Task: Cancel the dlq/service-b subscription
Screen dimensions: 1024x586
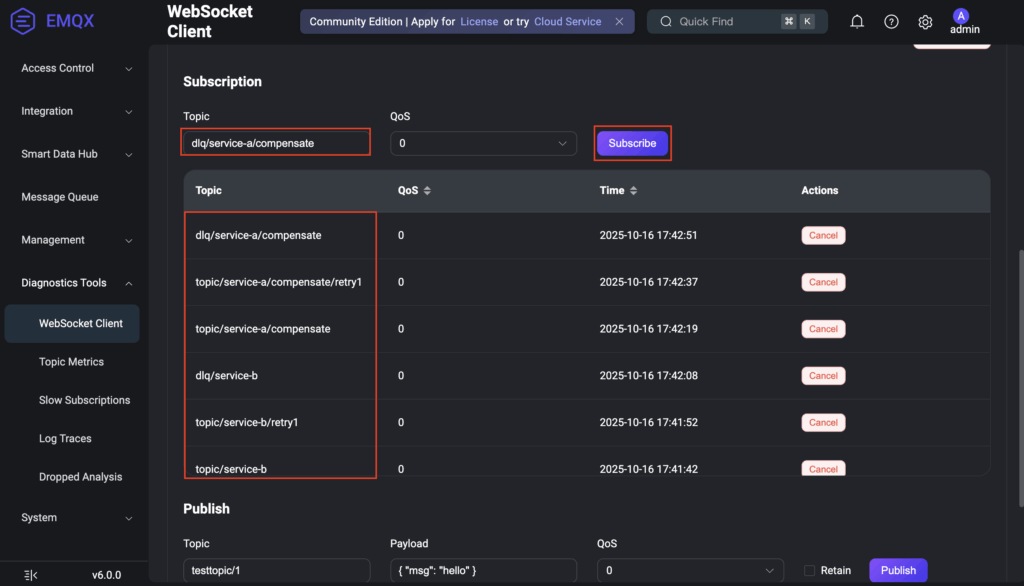Action: pos(823,376)
